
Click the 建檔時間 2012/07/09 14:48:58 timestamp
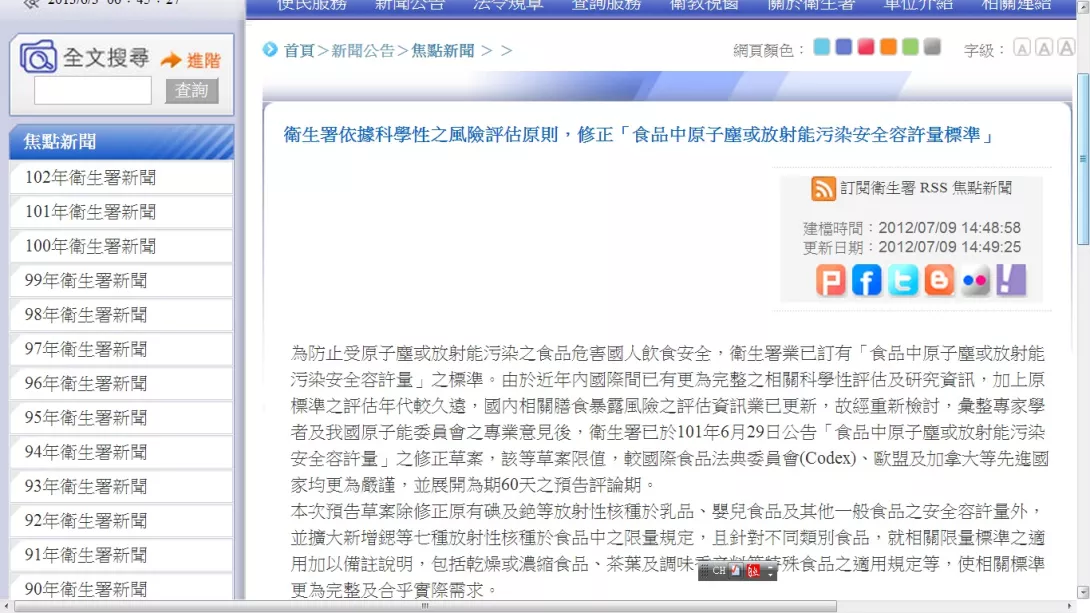pos(912,228)
